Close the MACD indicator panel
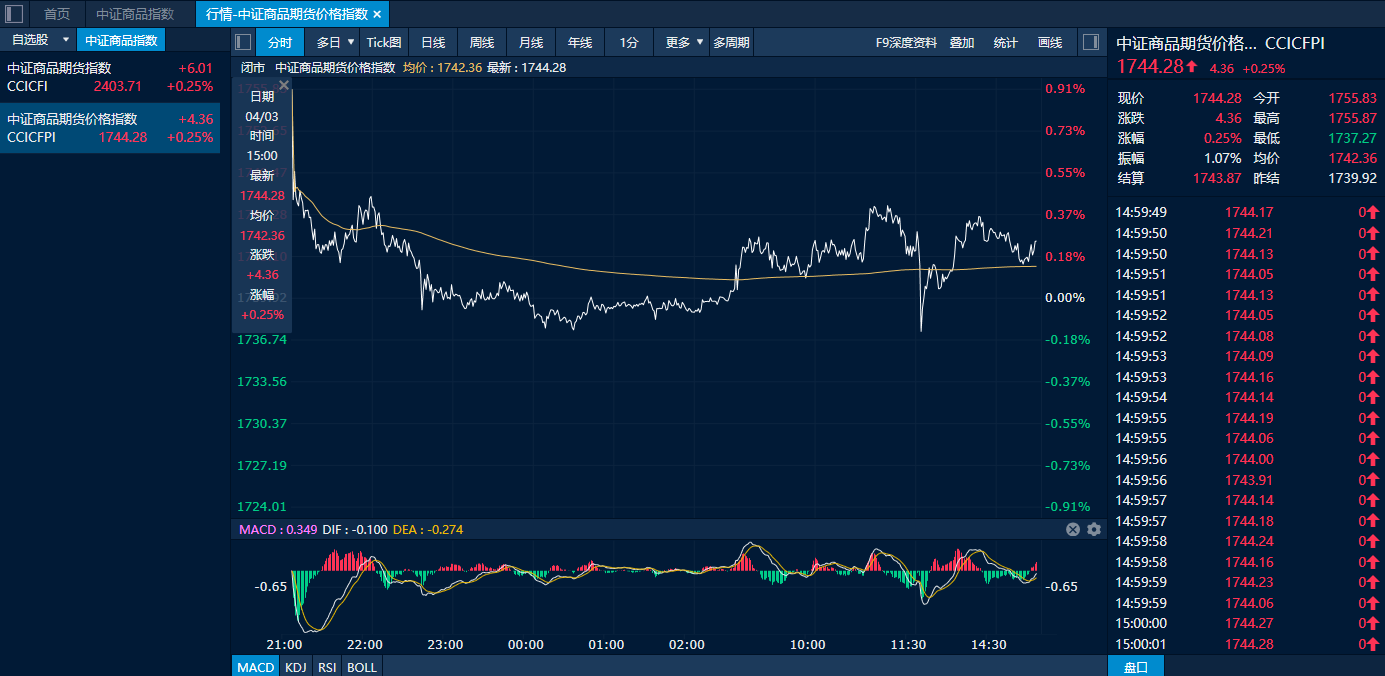Image resolution: width=1385 pixels, height=676 pixels. 1073,529
